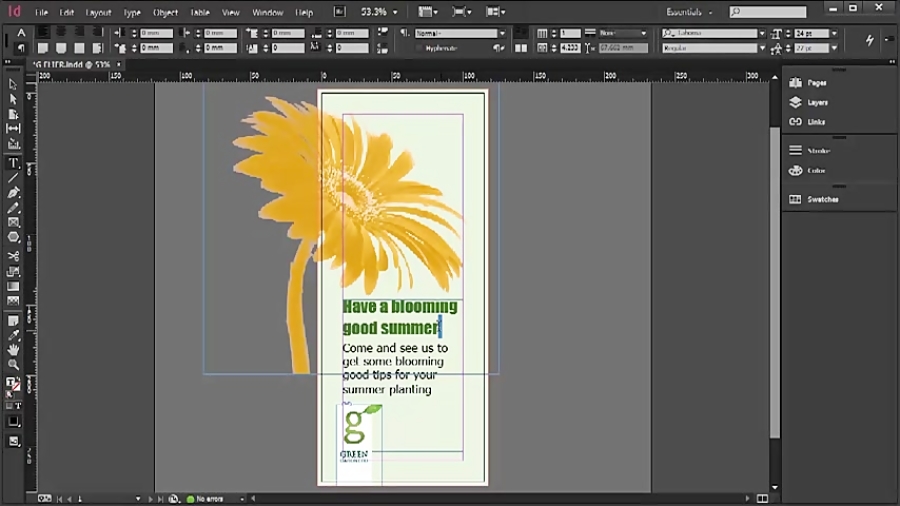The height and width of the screenshot is (506, 900).
Task: Select the Gradient Feather tool
Action: click(13, 301)
